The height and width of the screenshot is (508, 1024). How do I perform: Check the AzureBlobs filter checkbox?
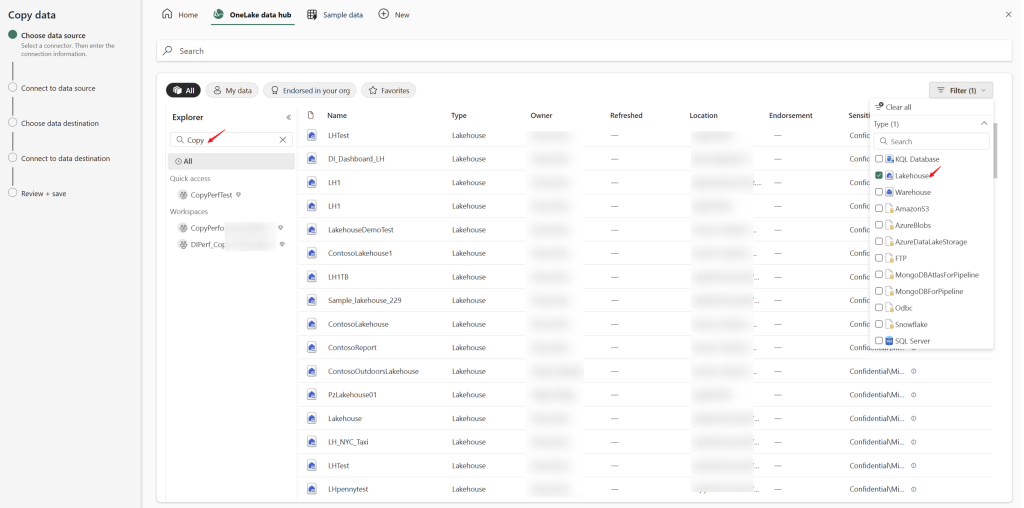coord(879,225)
